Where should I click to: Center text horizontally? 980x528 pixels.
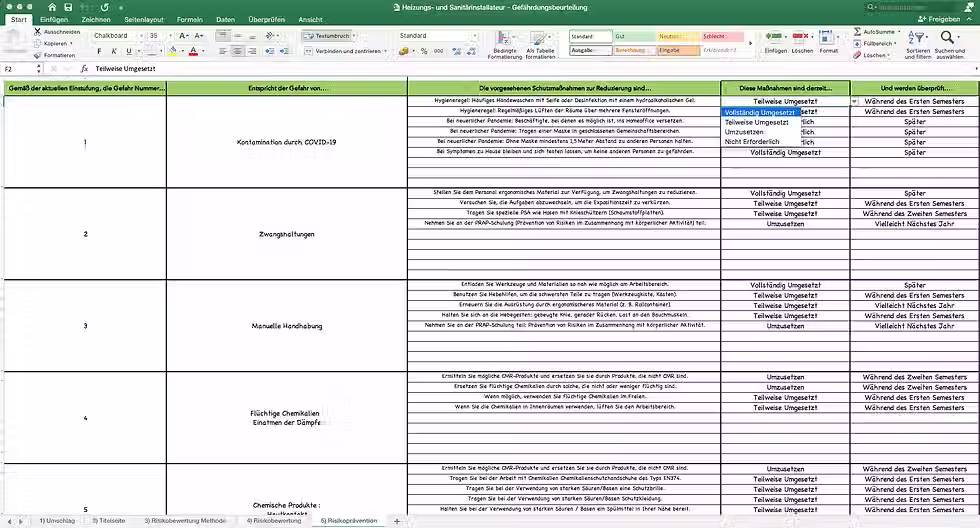click(x=237, y=51)
